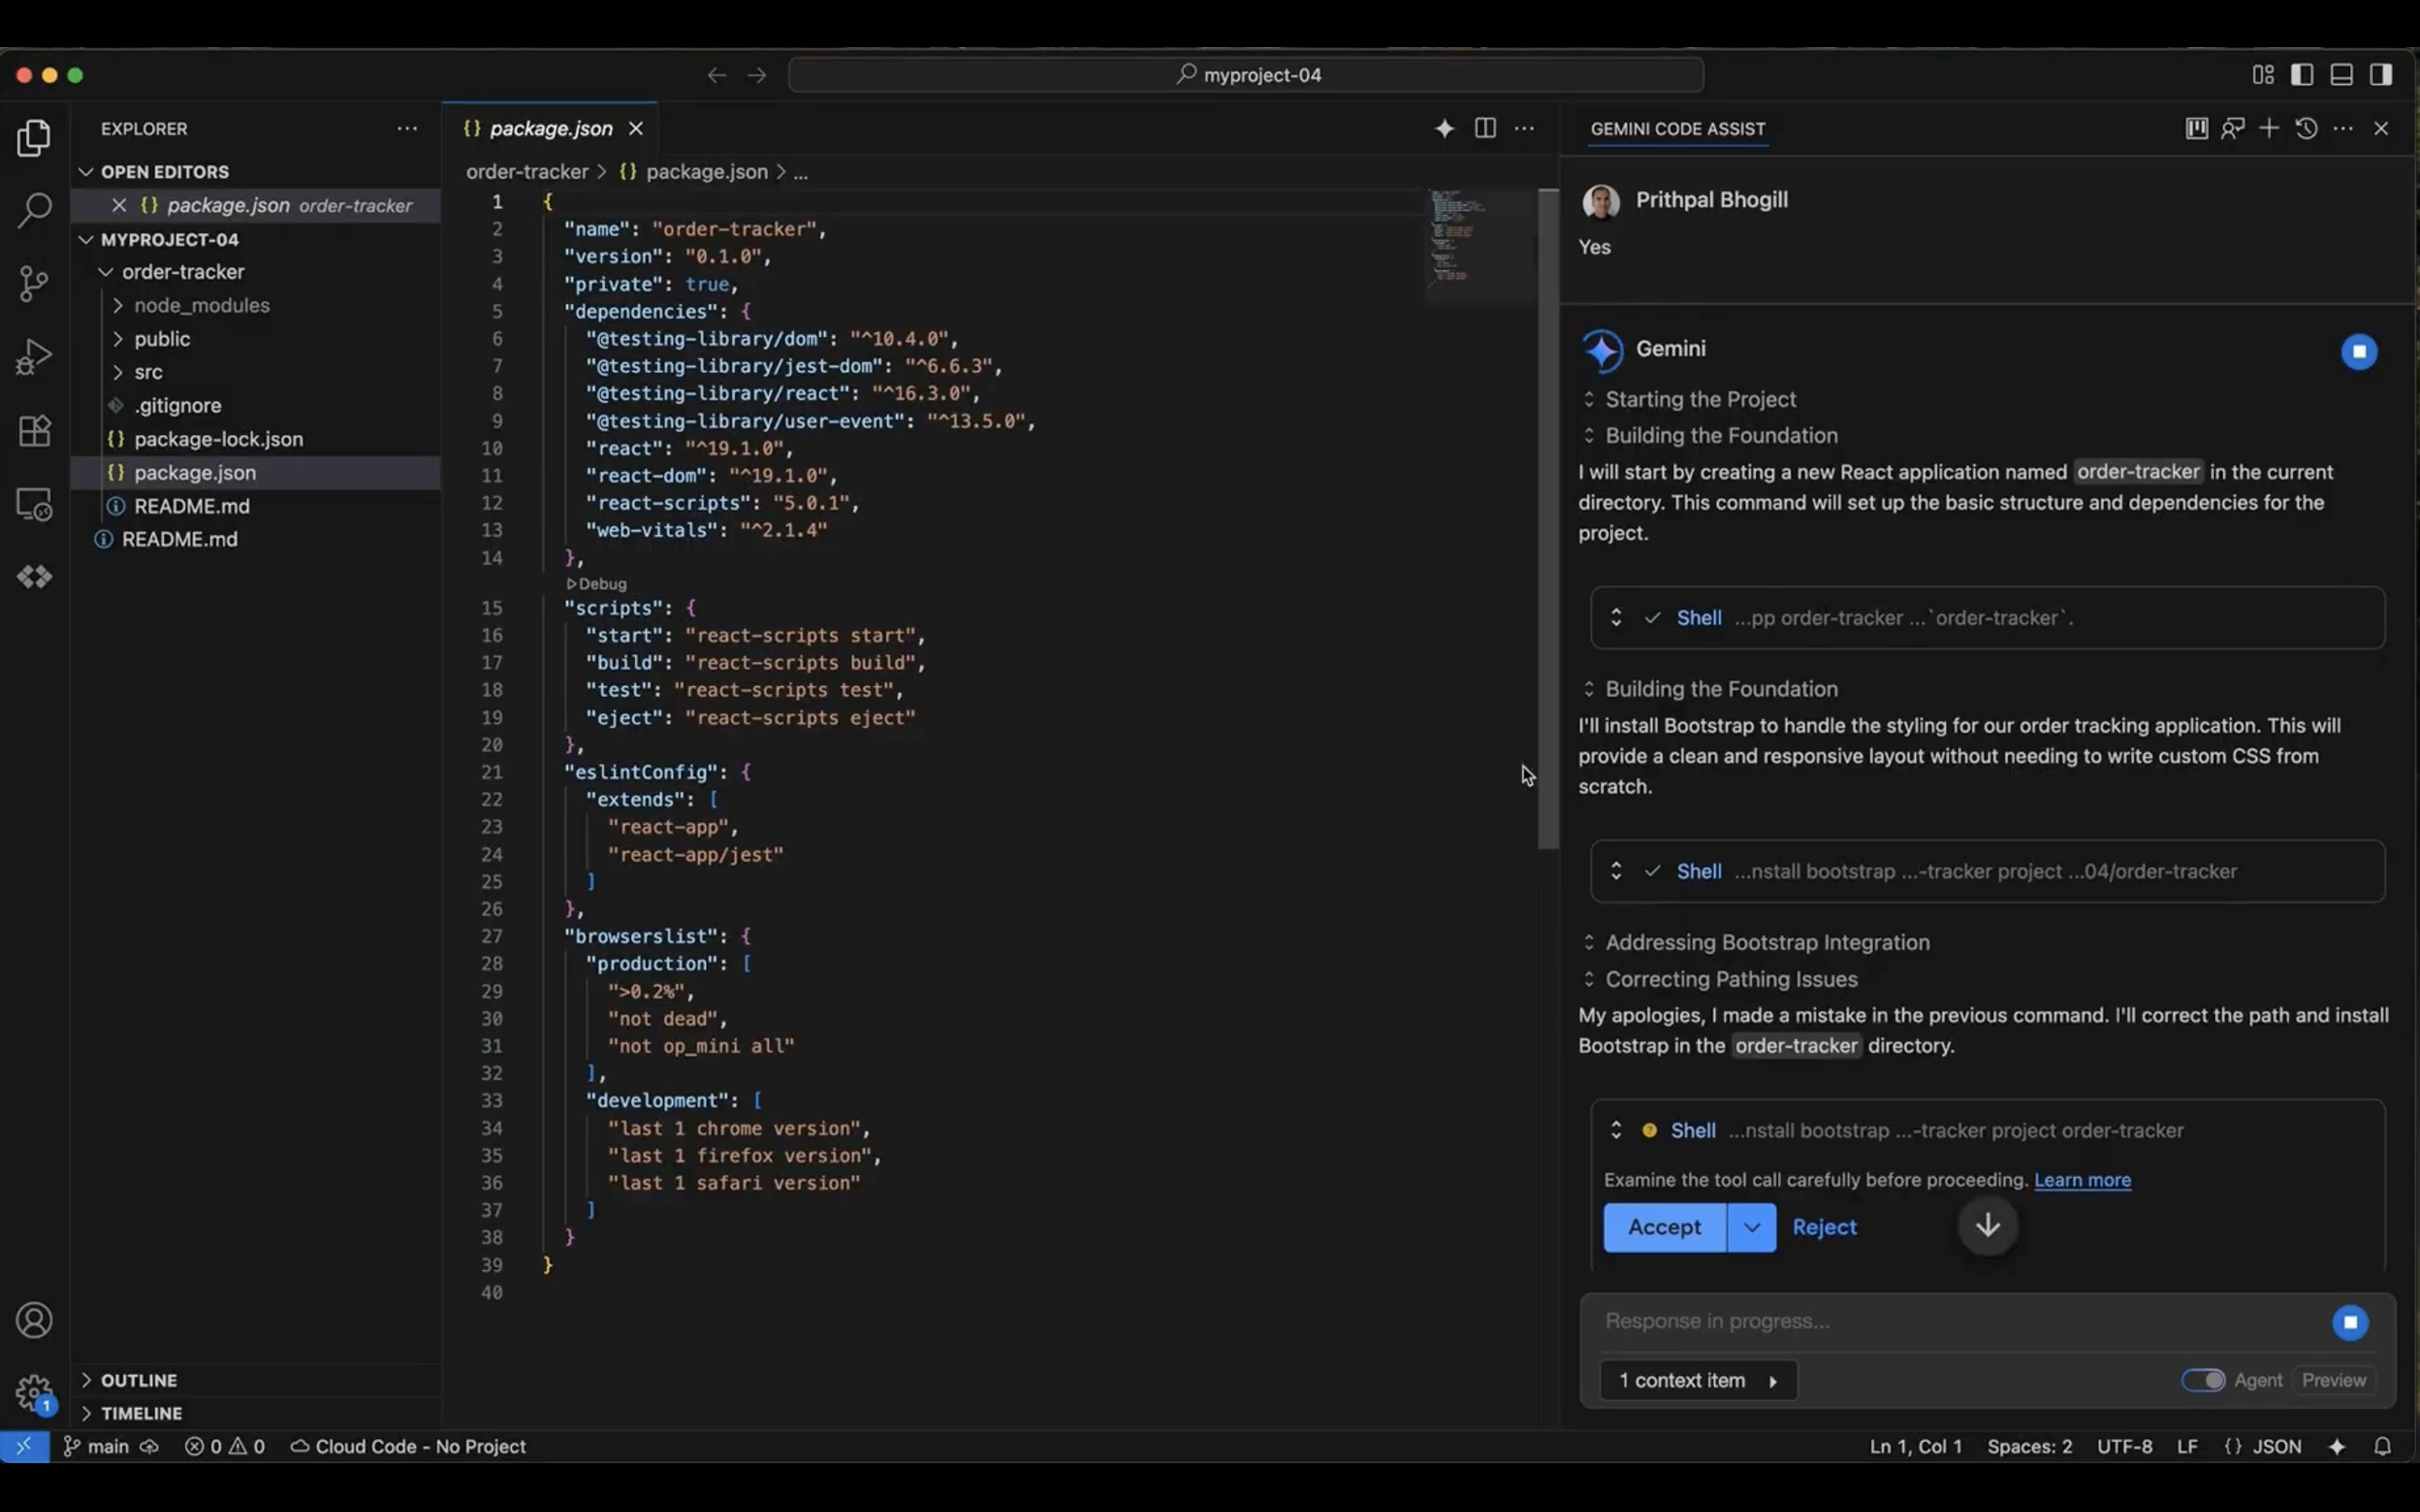Select the package.json editor tab
This screenshot has height=1512, width=2420.
[550, 128]
